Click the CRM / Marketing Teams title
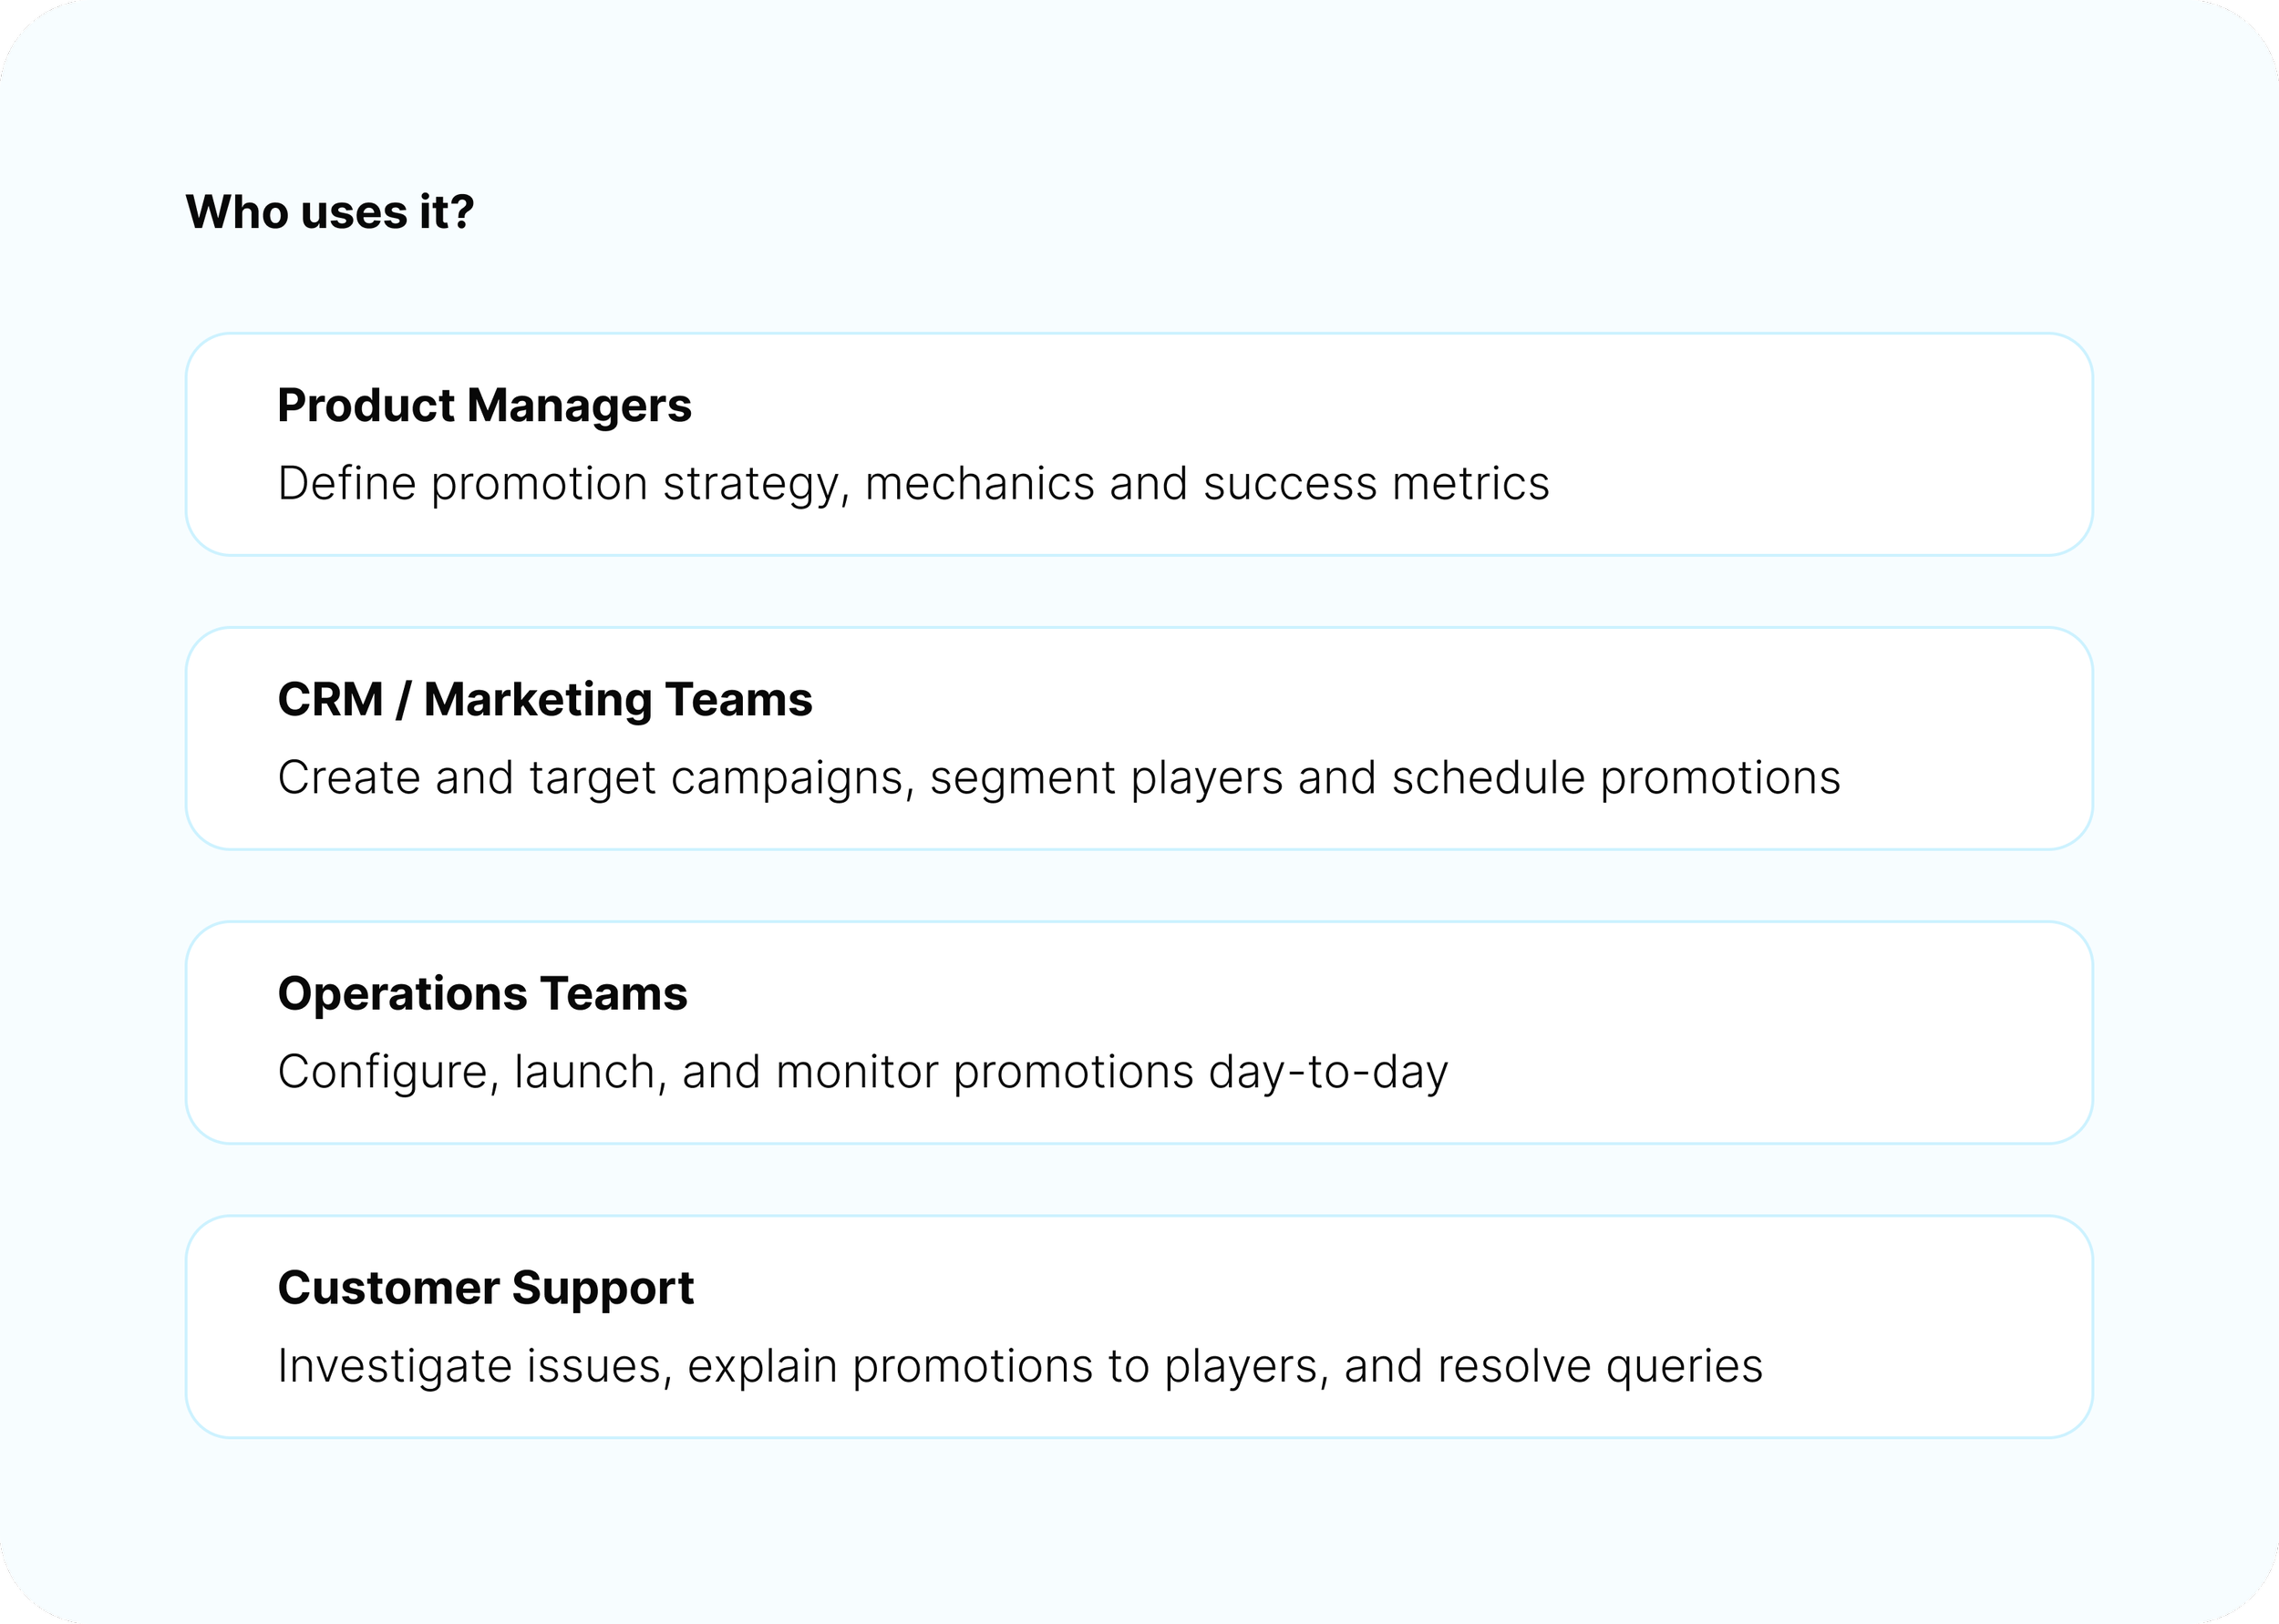 pos(545,699)
